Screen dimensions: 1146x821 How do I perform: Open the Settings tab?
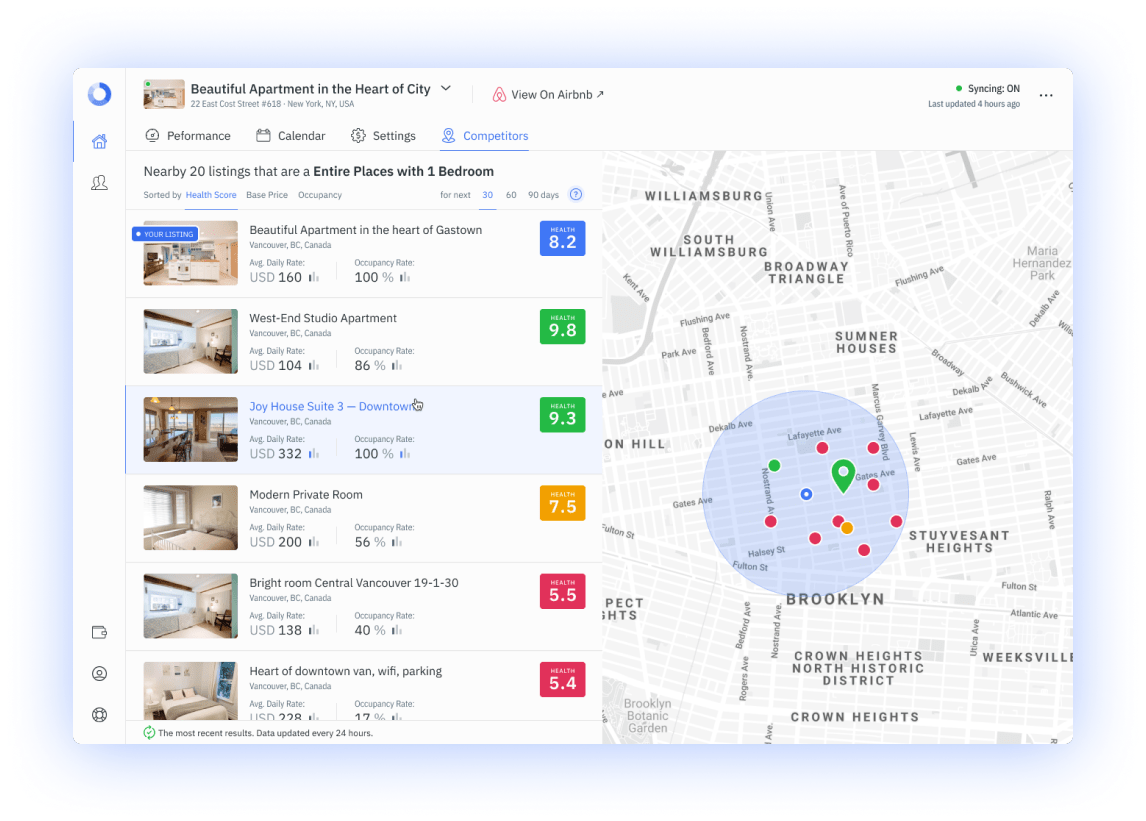383,135
